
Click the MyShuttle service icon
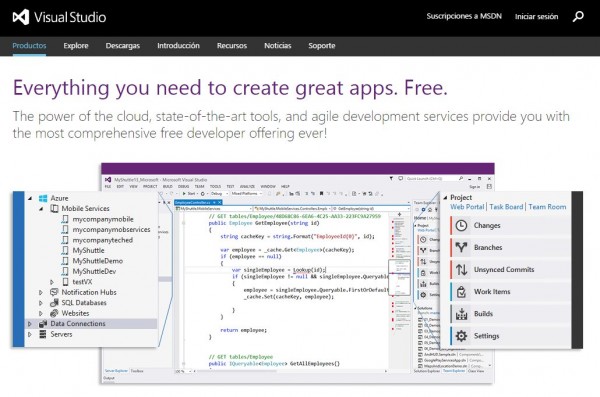(65, 250)
